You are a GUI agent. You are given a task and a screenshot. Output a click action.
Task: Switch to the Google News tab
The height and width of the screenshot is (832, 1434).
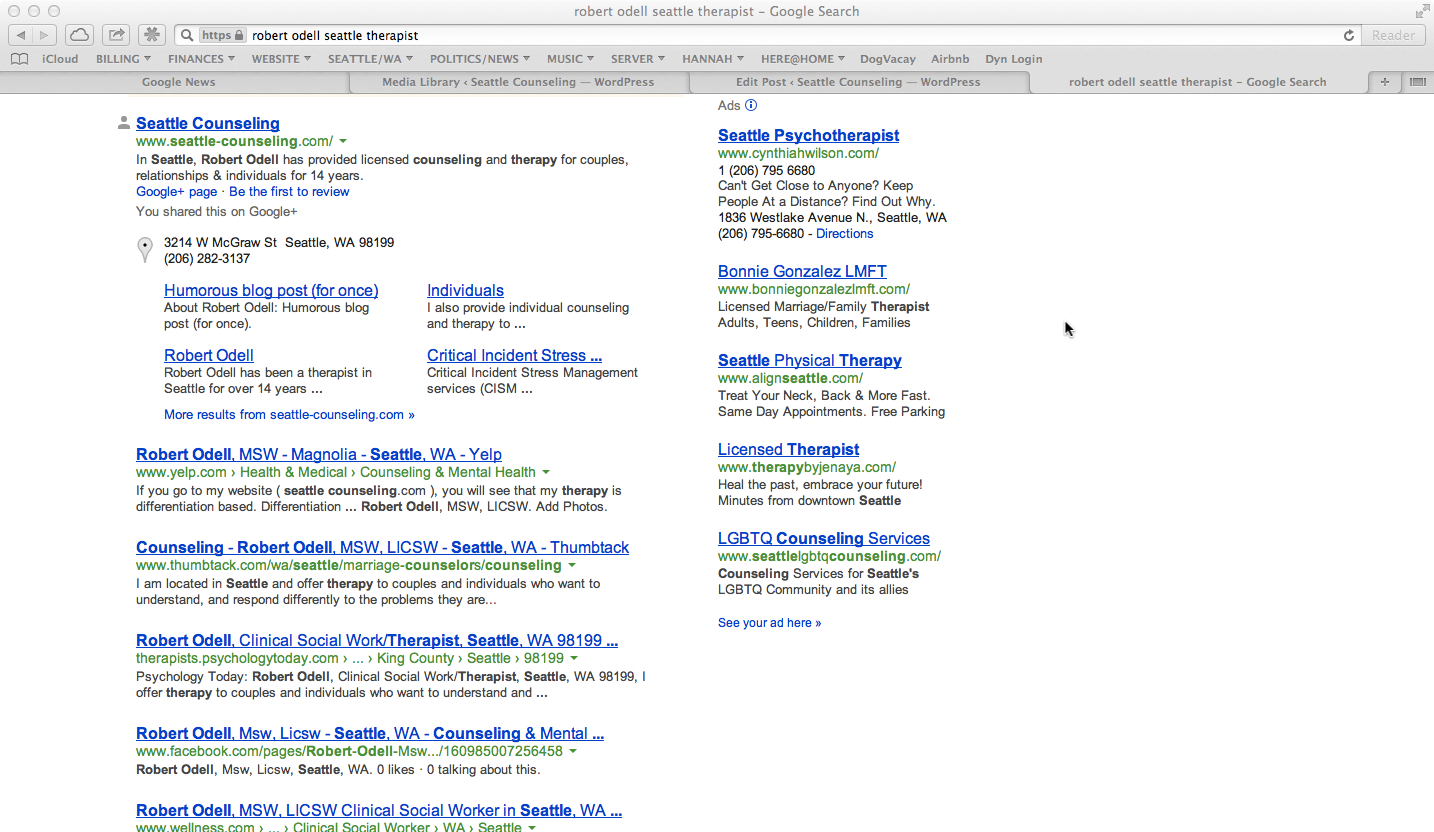[x=178, y=82]
